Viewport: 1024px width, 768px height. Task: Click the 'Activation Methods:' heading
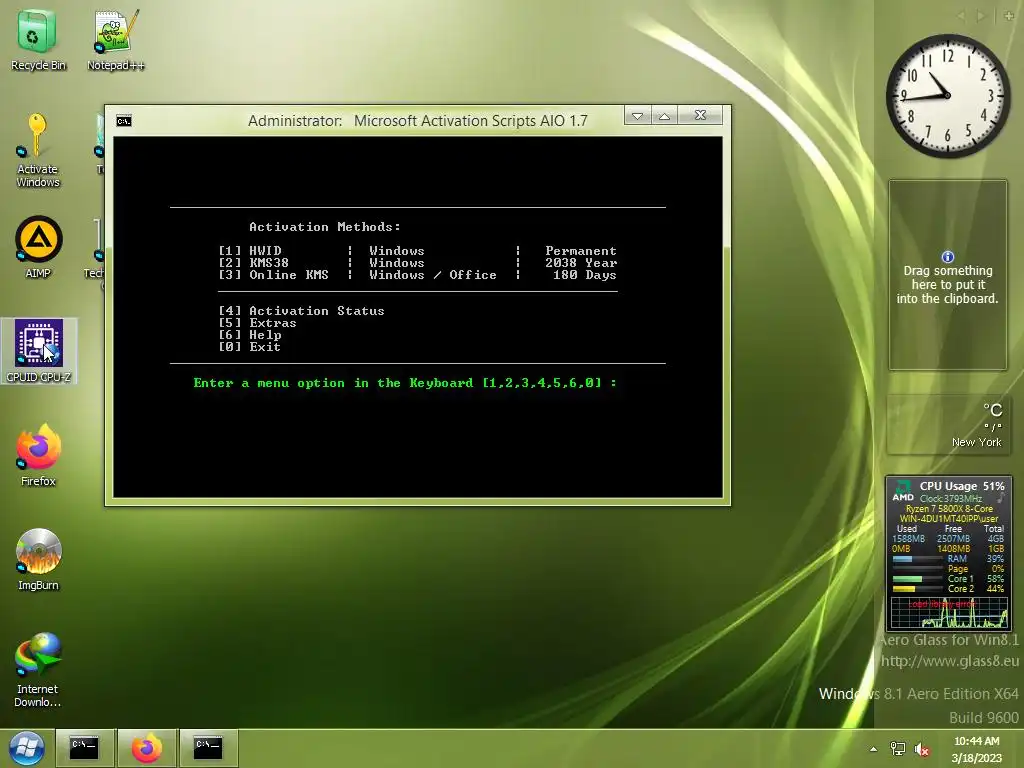coord(325,227)
